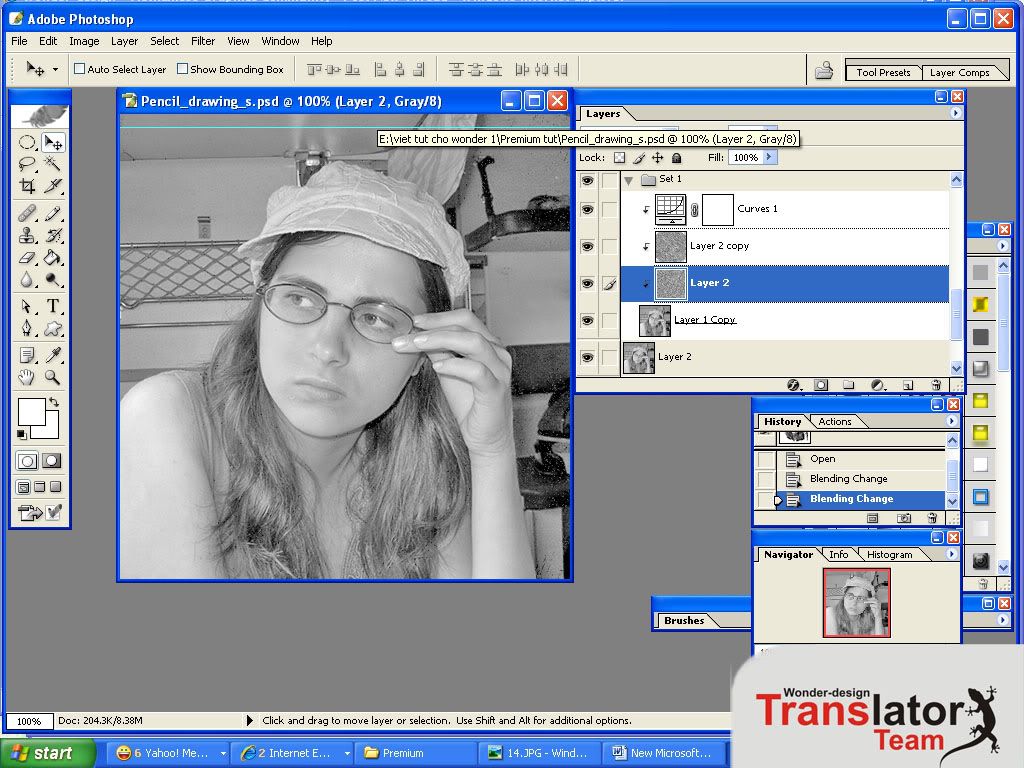The height and width of the screenshot is (768, 1024).
Task: Open the Navigator panel flyout menu
Action: [x=952, y=554]
